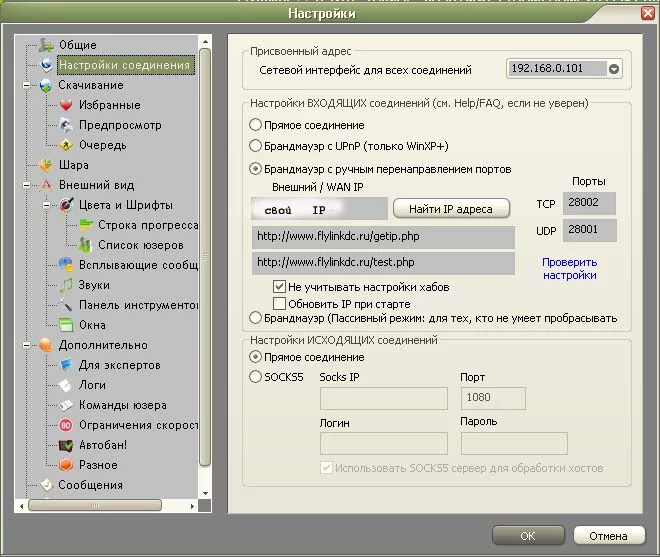Collapse the Дополнительно tree section
Screen dimensions: 660x557
click(27, 345)
